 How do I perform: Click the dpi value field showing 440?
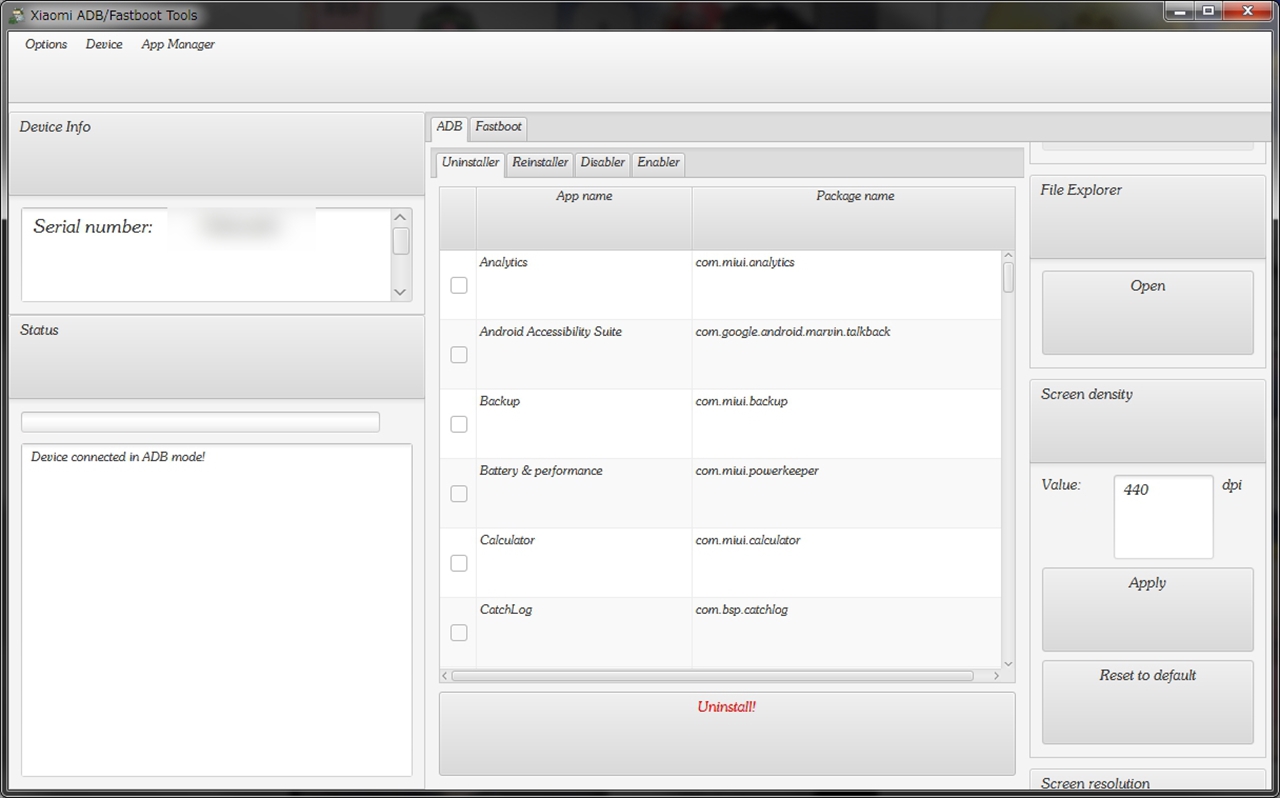pyautogui.click(x=1163, y=516)
